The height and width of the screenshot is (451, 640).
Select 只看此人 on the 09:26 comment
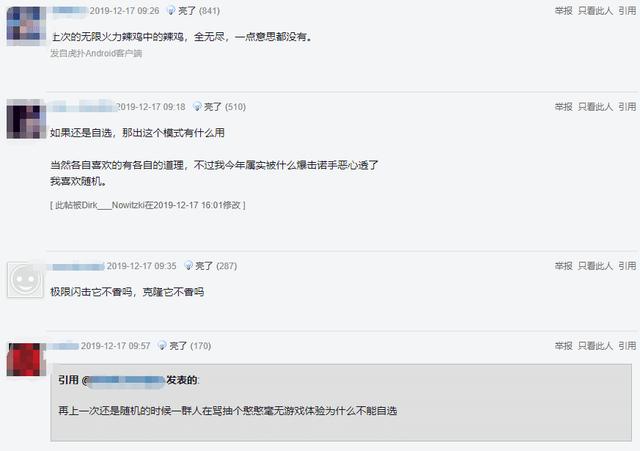(595, 11)
